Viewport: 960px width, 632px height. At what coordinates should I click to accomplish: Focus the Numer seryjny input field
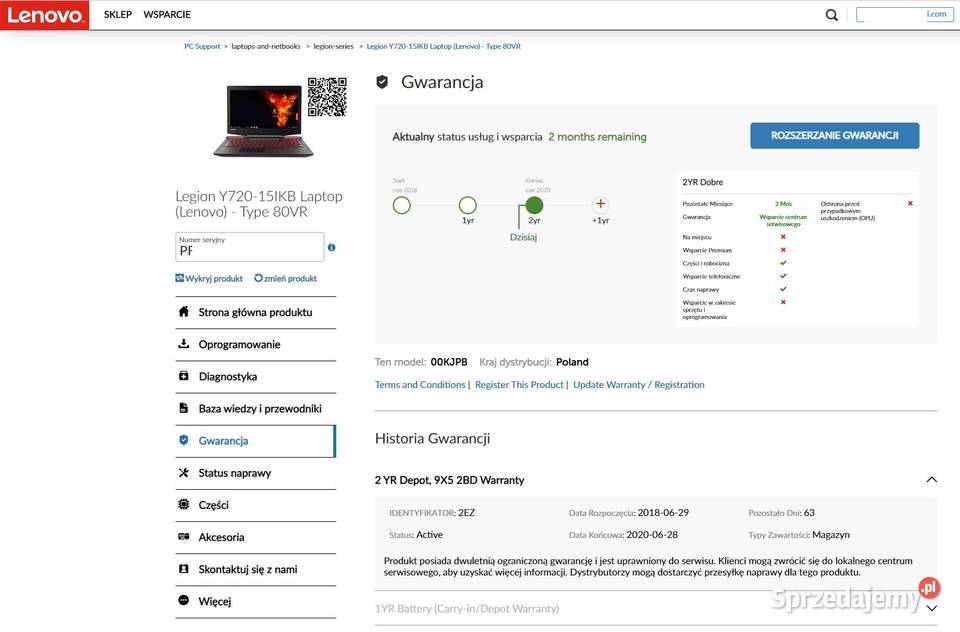tap(250, 247)
